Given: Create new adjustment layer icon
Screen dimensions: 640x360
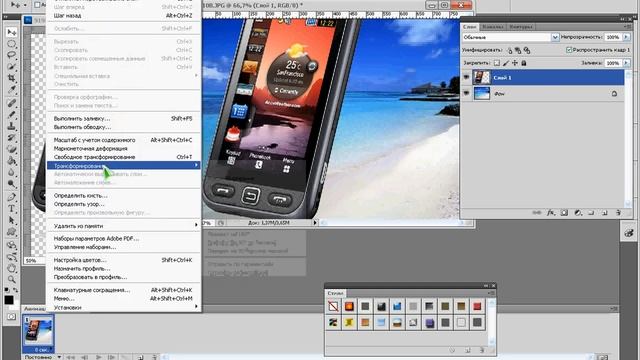Looking at the screenshot, I should [x=578, y=213].
